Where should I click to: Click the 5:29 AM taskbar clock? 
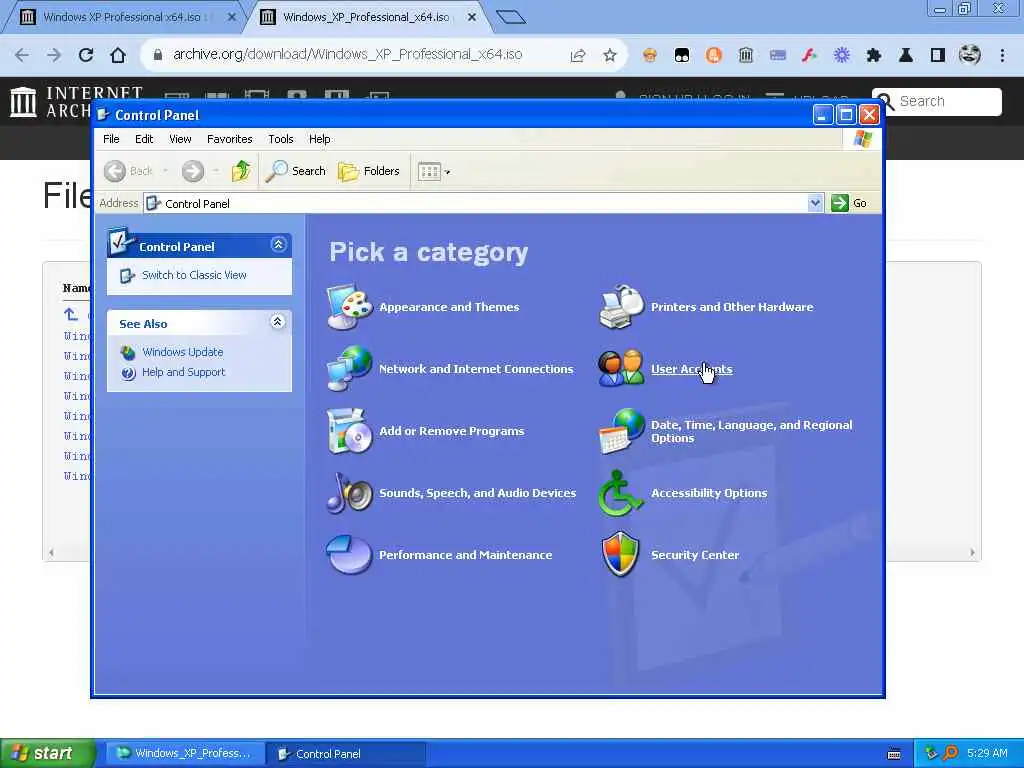tap(987, 753)
